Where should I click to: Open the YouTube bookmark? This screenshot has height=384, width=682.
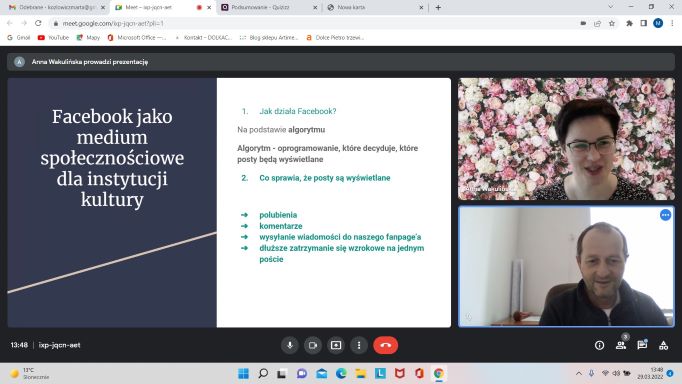coord(53,38)
